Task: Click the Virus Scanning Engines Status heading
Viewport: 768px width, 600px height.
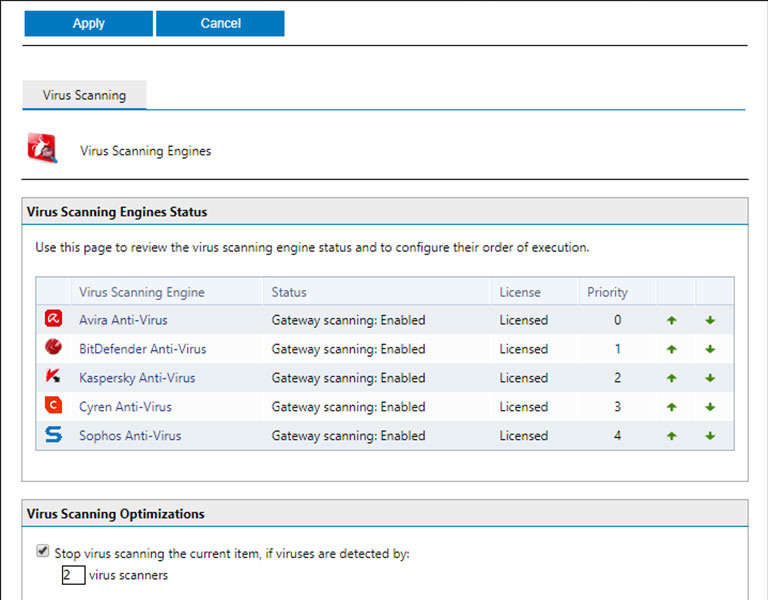Action: (x=117, y=212)
